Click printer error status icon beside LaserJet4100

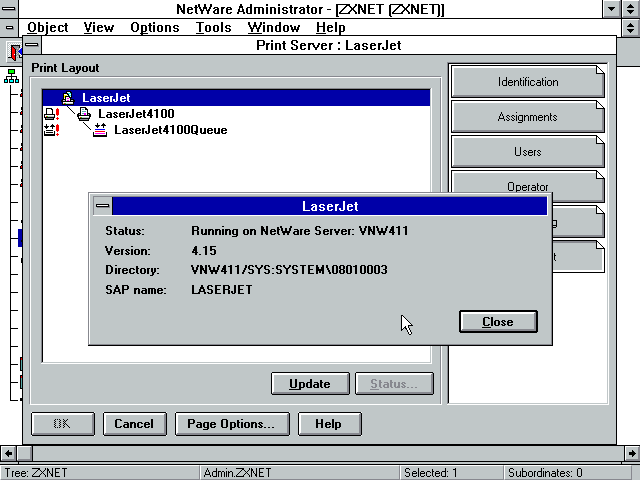[x=52, y=114]
